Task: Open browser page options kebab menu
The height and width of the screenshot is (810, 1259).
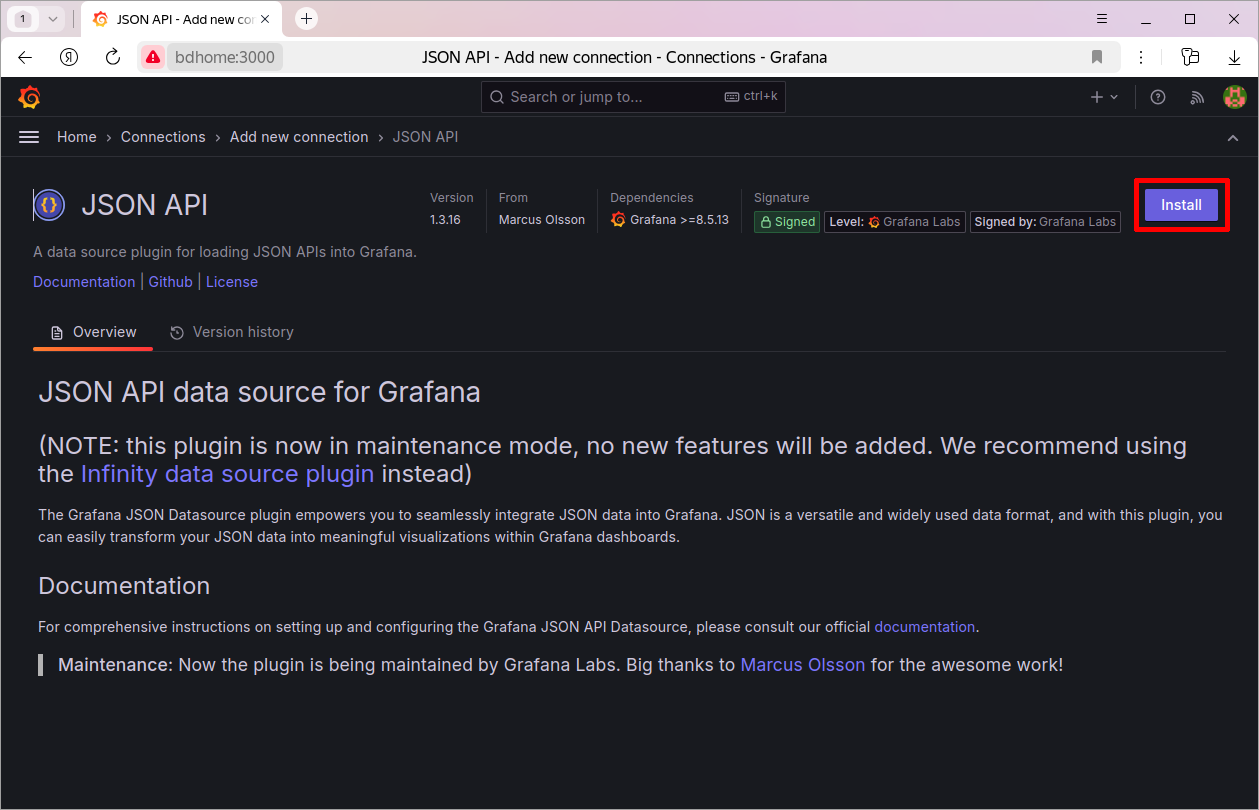Action: click(x=1141, y=57)
